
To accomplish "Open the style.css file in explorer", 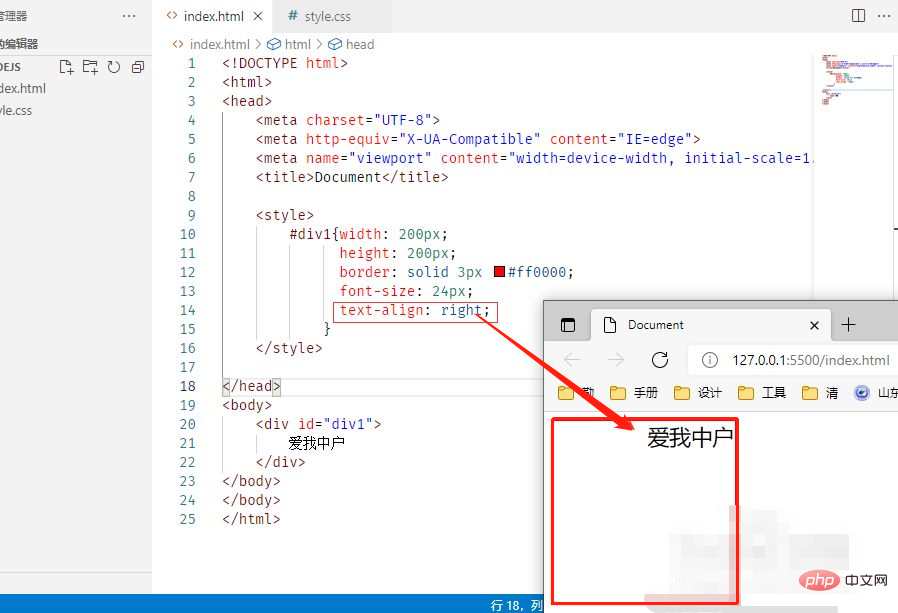I will coord(16,111).
